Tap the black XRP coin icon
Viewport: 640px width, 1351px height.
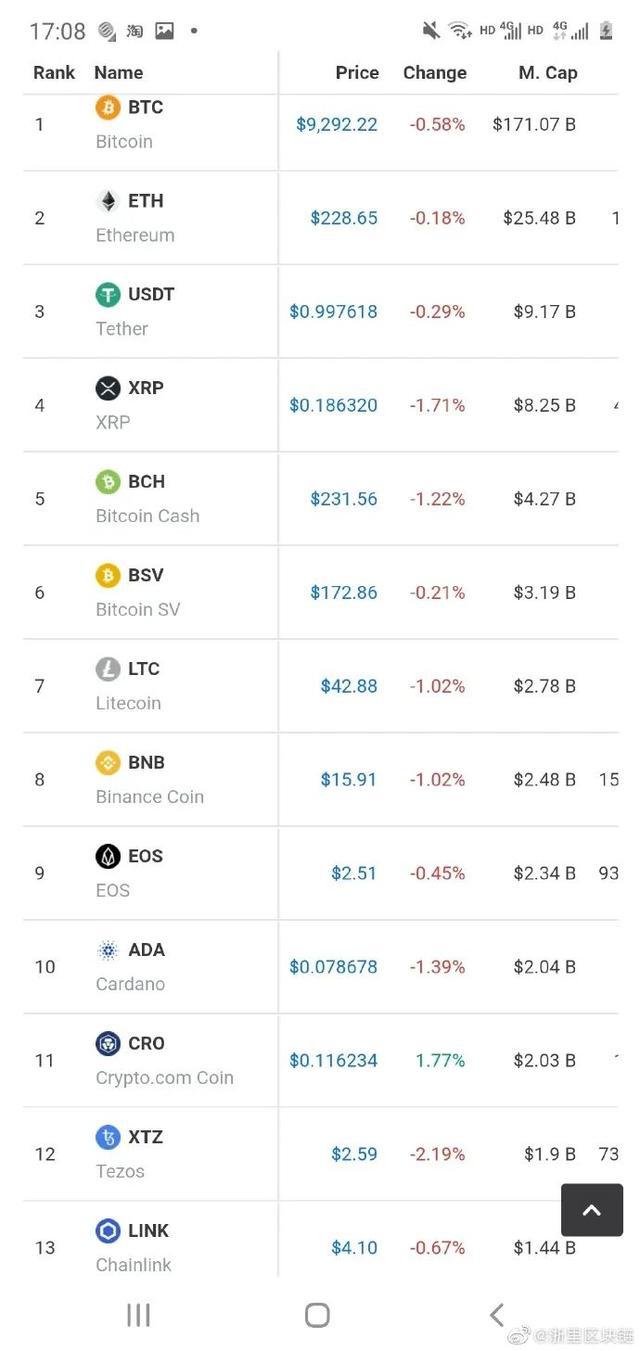click(x=107, y=388)
